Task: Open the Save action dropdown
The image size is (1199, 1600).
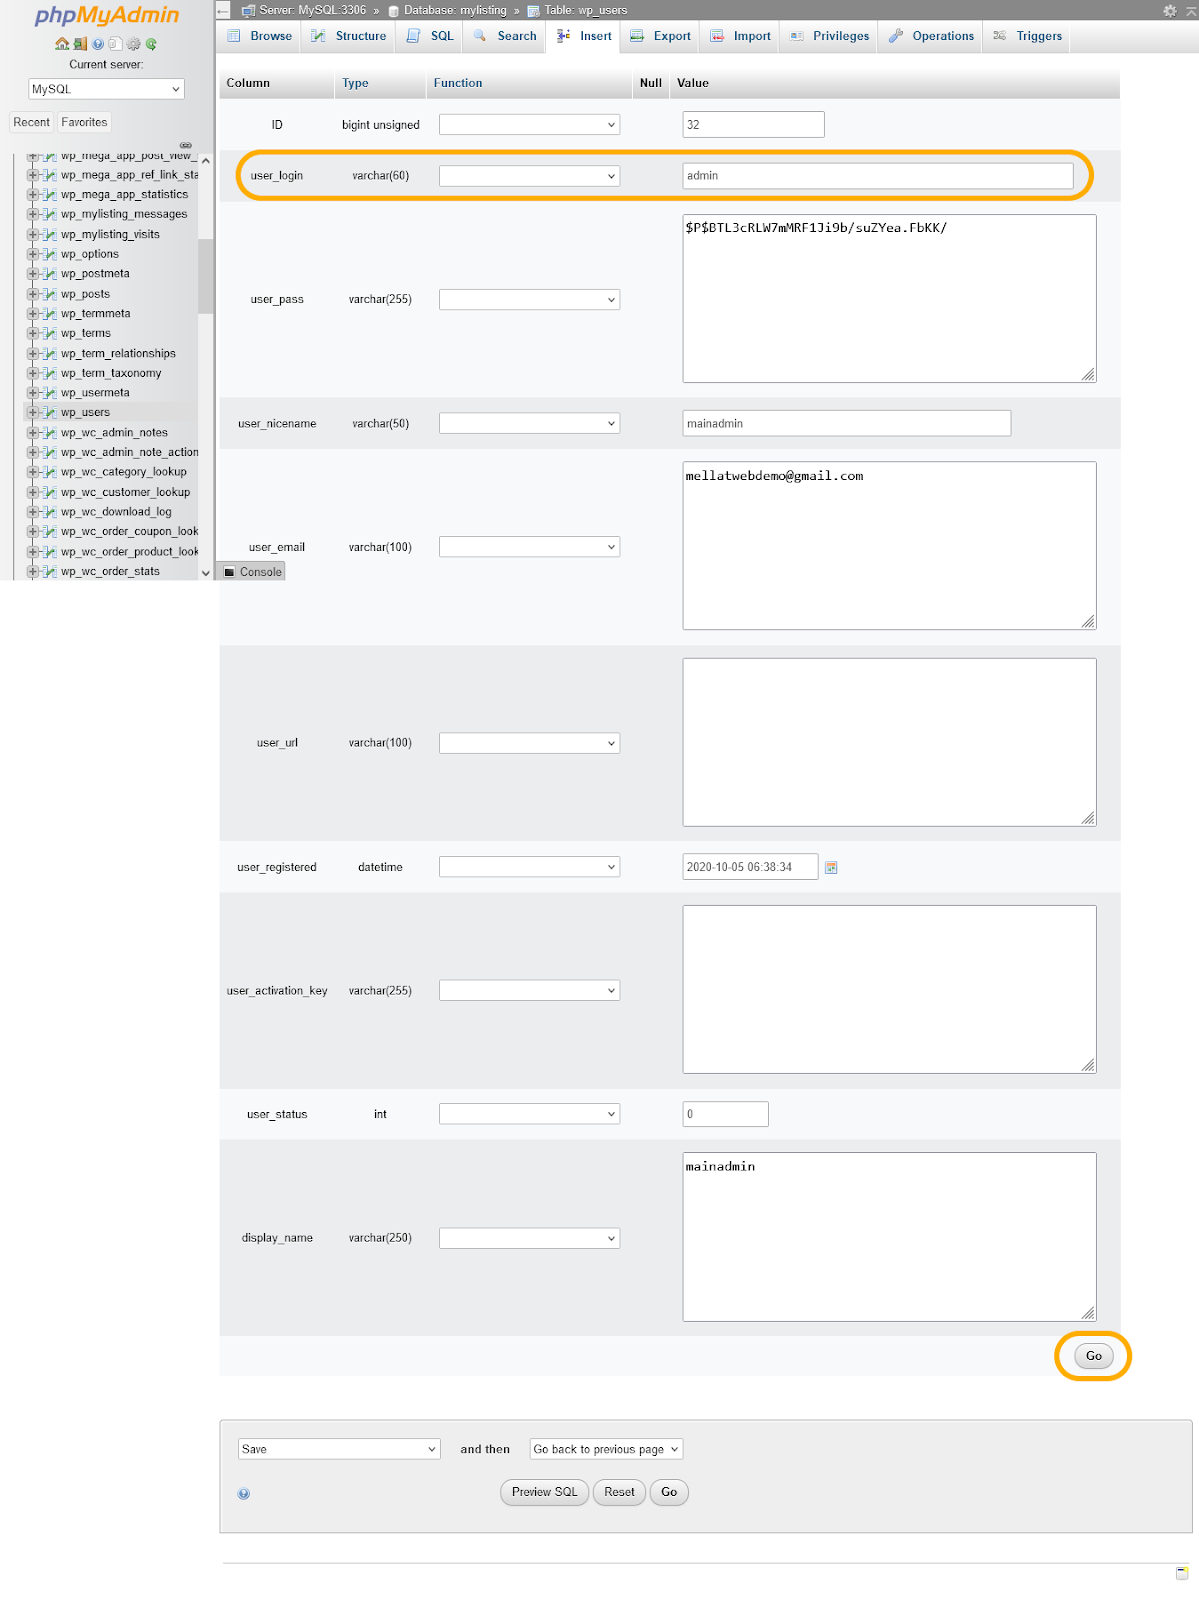Action: click(339, 1449)
